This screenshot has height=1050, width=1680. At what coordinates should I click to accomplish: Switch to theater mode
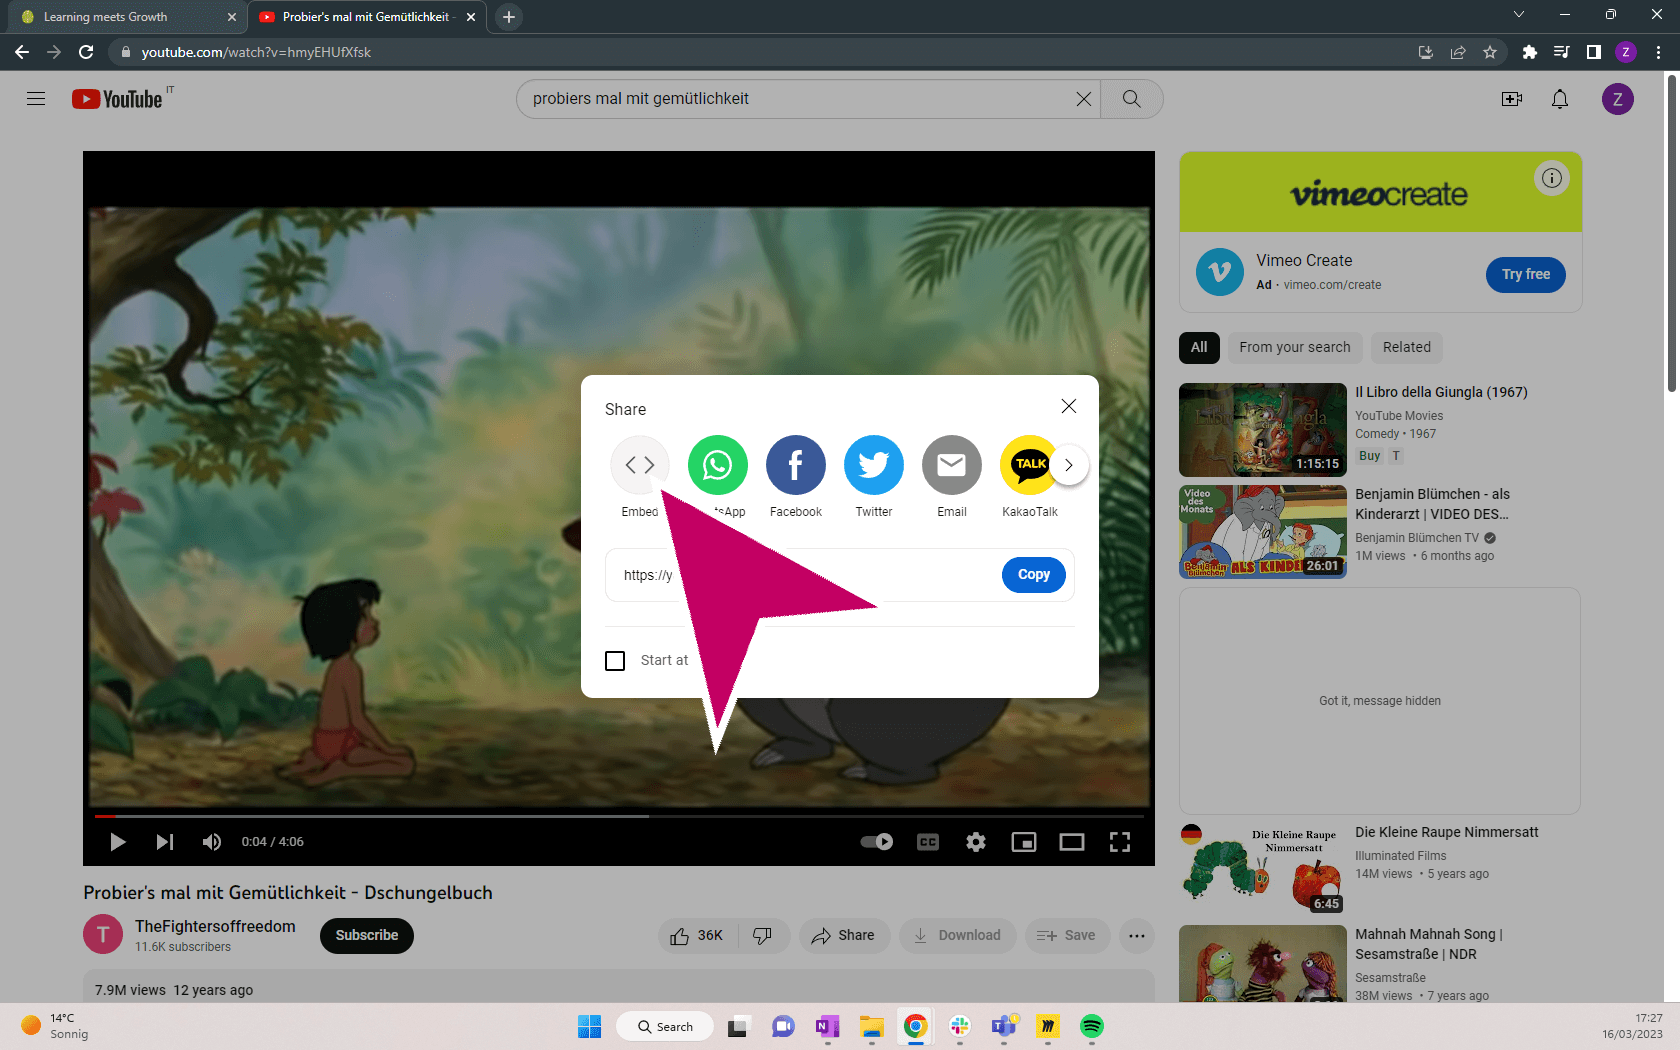pyautogui.click(x=1072, y=842)
